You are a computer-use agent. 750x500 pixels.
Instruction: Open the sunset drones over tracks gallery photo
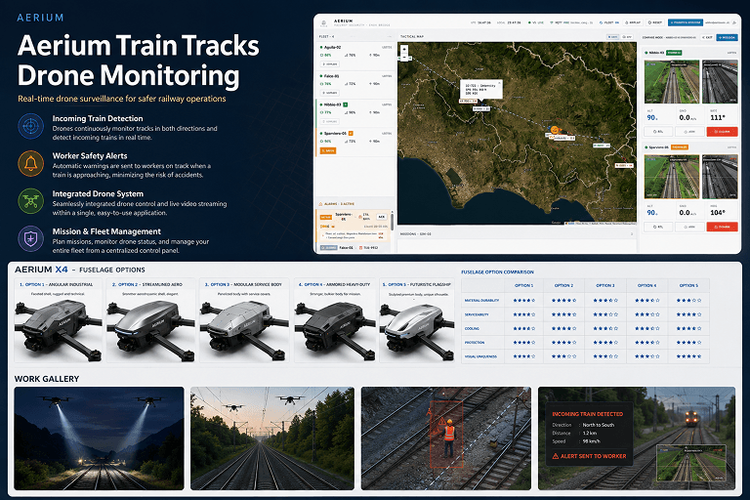272,438
